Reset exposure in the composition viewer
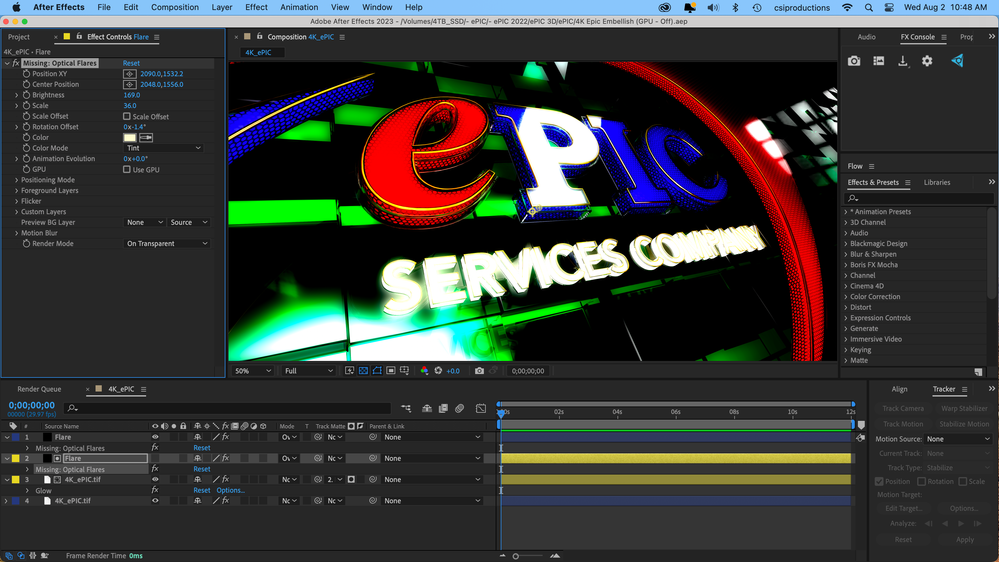Viewport: 999px width, 562px height. click(x=438, y=371)
